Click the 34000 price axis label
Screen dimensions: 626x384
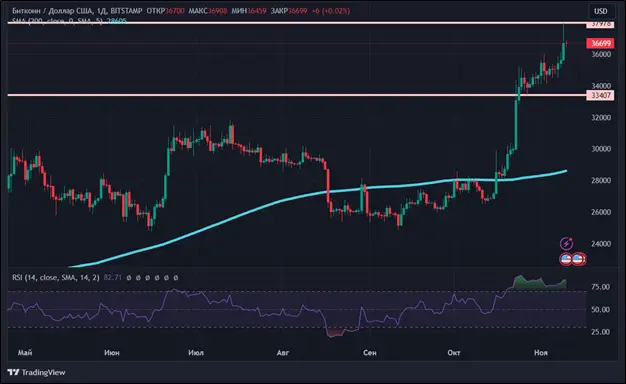coord(601,86)
